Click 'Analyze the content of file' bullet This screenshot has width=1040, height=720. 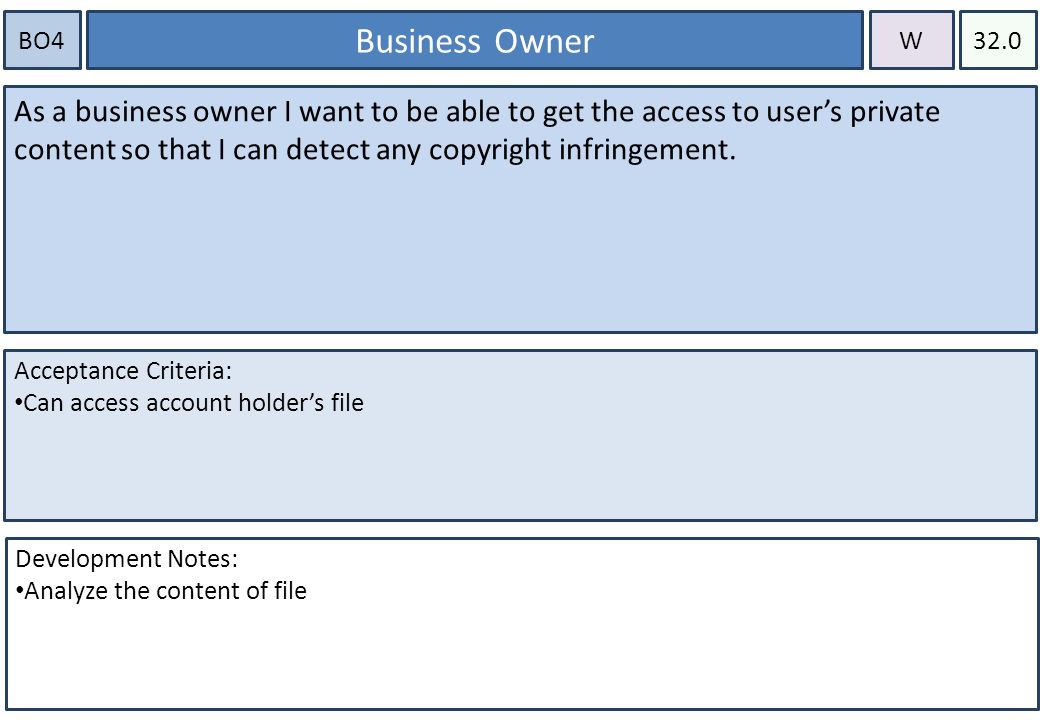coord(161,591)
